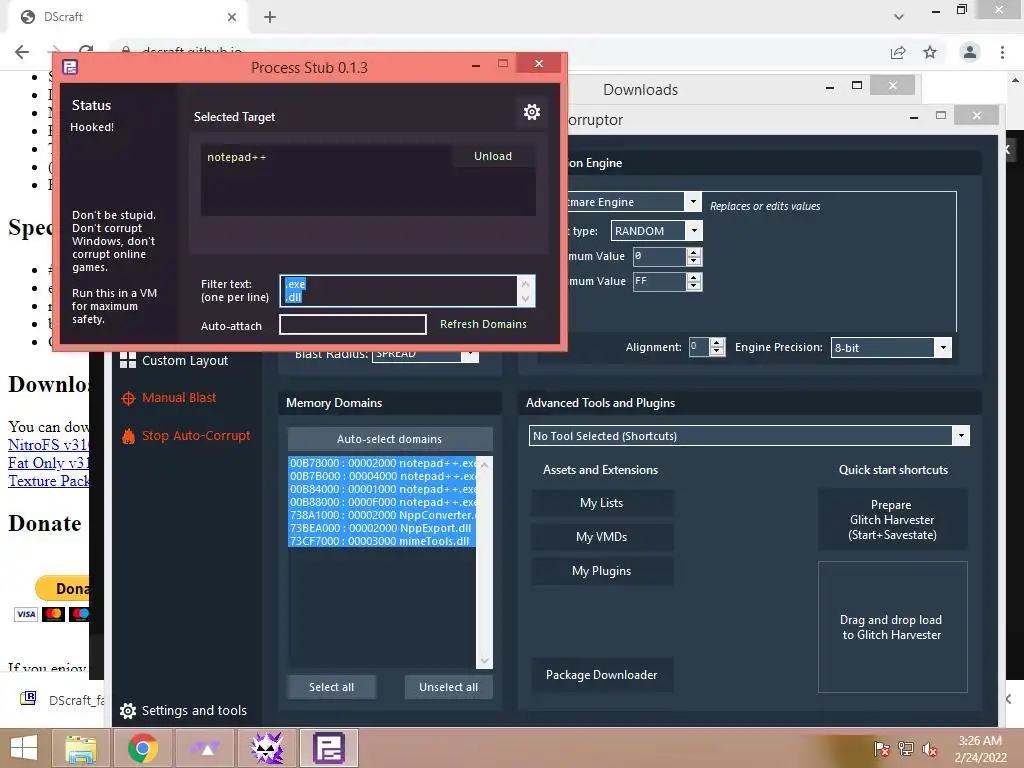Viewport: 1024px width, 768px height.
Task: Click Auto-select domains button
Action: point(390,439)
